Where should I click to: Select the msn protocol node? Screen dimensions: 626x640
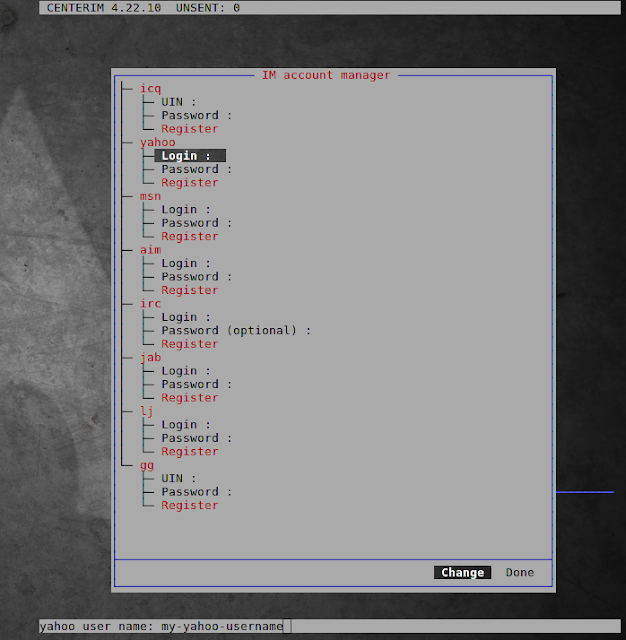click(x=151, y=196)
